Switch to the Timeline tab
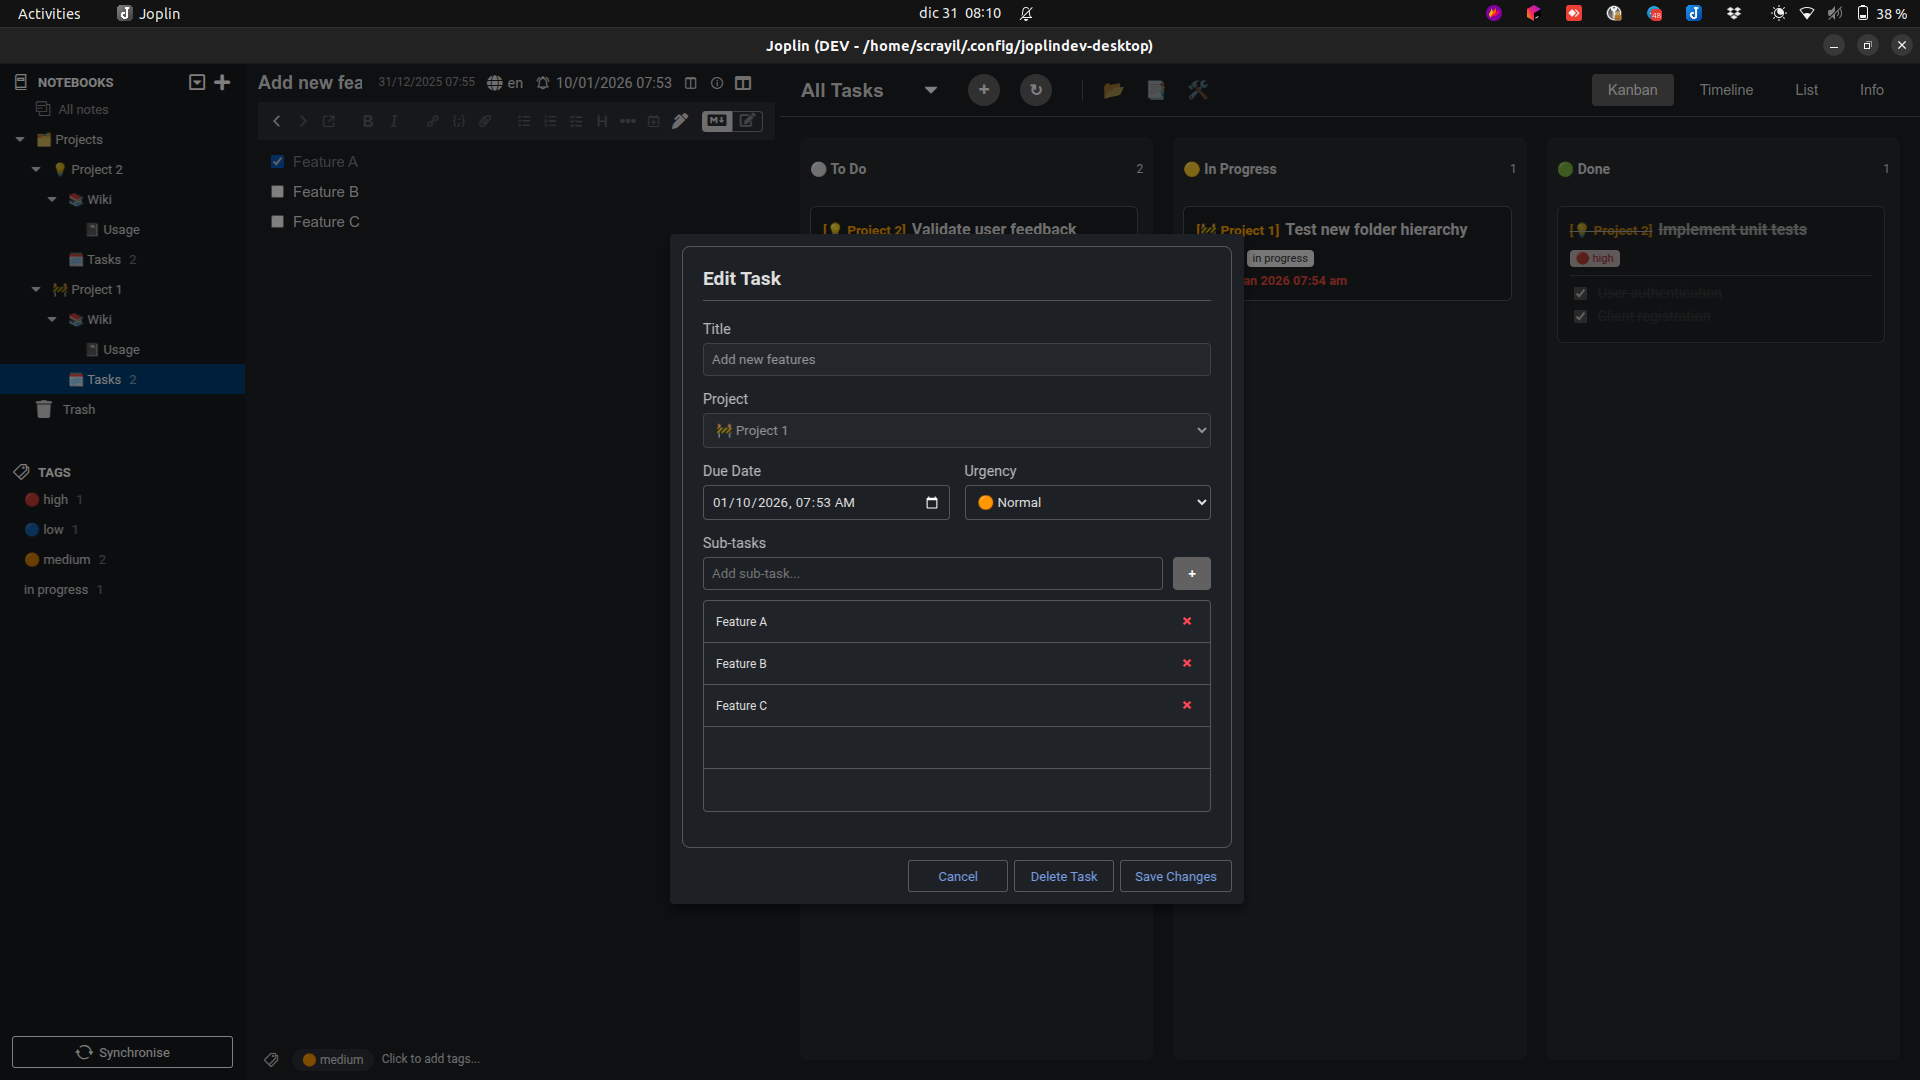The image size is (1920, 1080). pos(1725,90)
